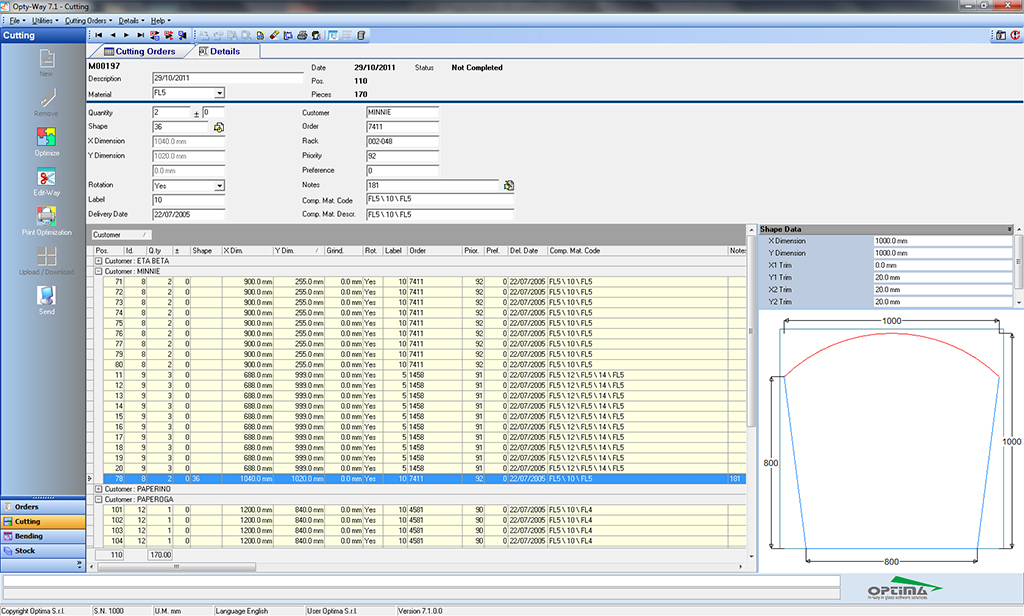Open the Stock navigation pane
Viewport: 1024px width, 616px height.
(x=43, y=551)
